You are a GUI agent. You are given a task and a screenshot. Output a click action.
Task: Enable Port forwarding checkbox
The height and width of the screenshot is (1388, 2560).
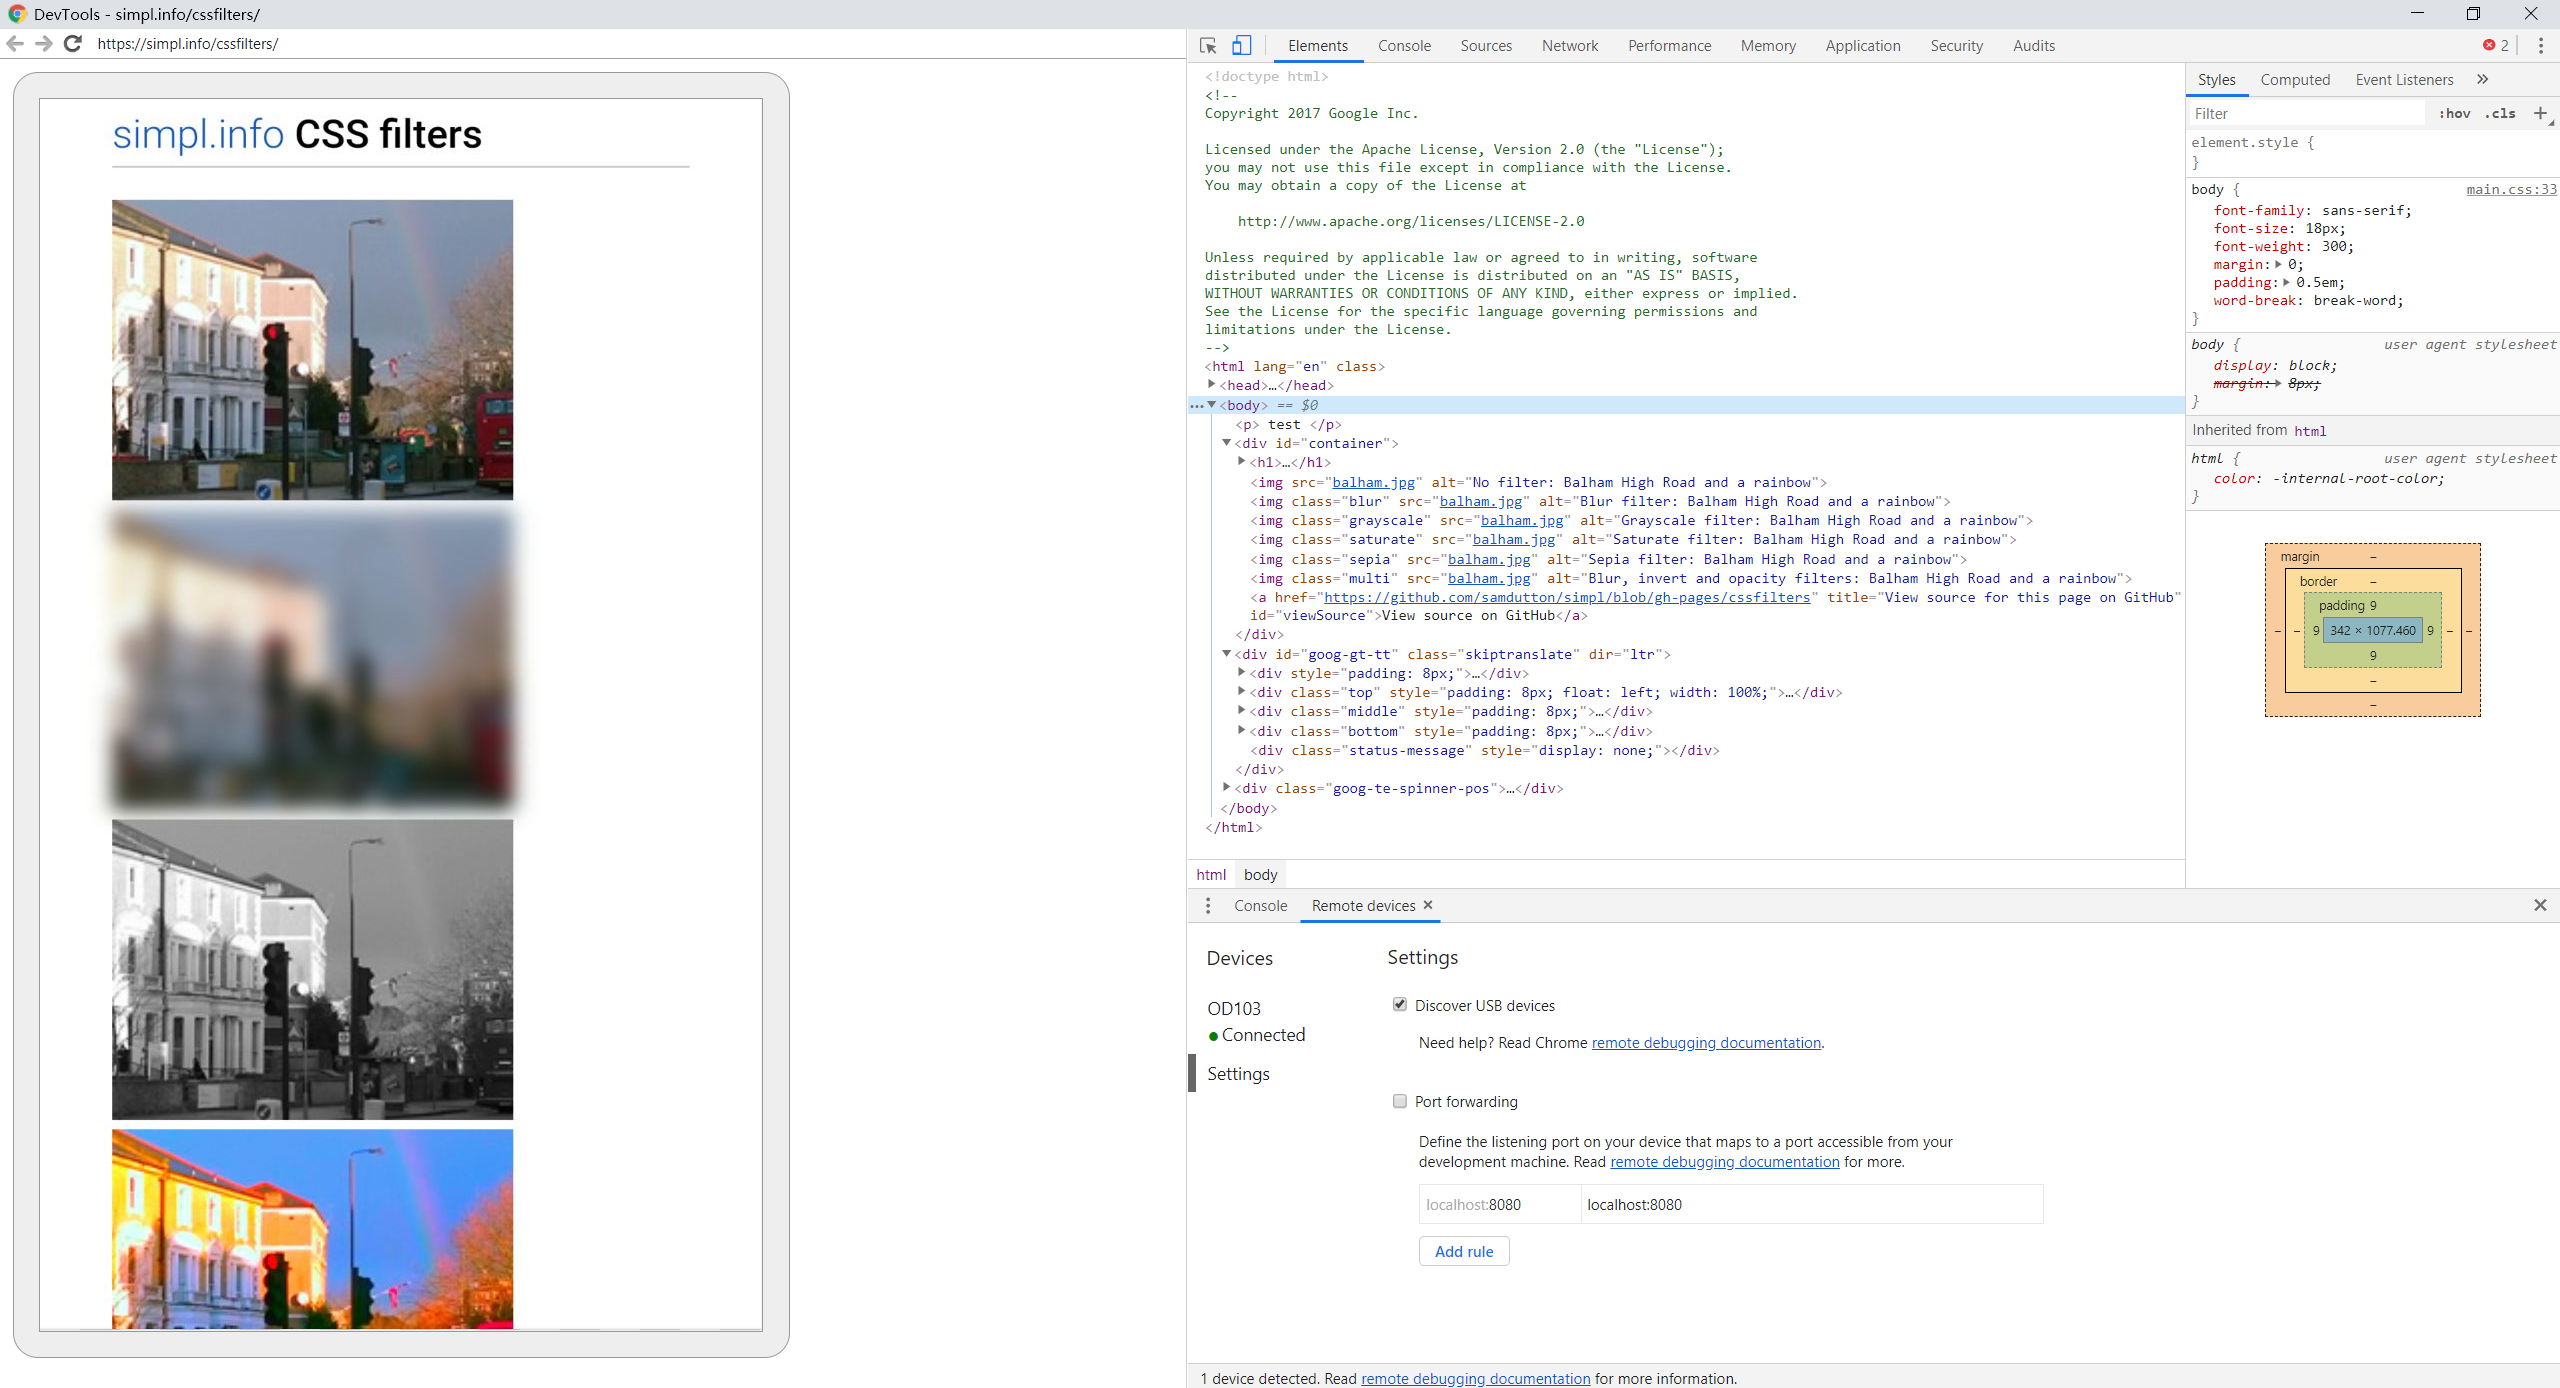[1400, 1101]
